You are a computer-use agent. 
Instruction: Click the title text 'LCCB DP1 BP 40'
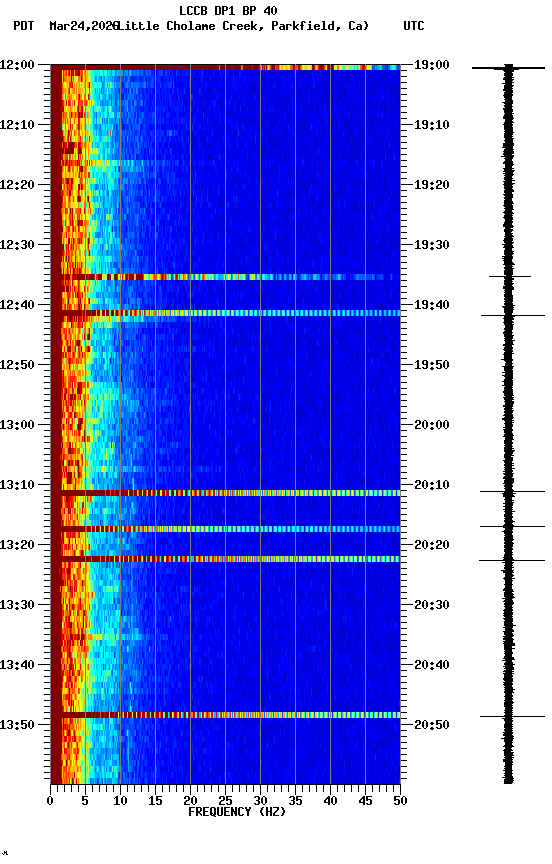[228, 10]
